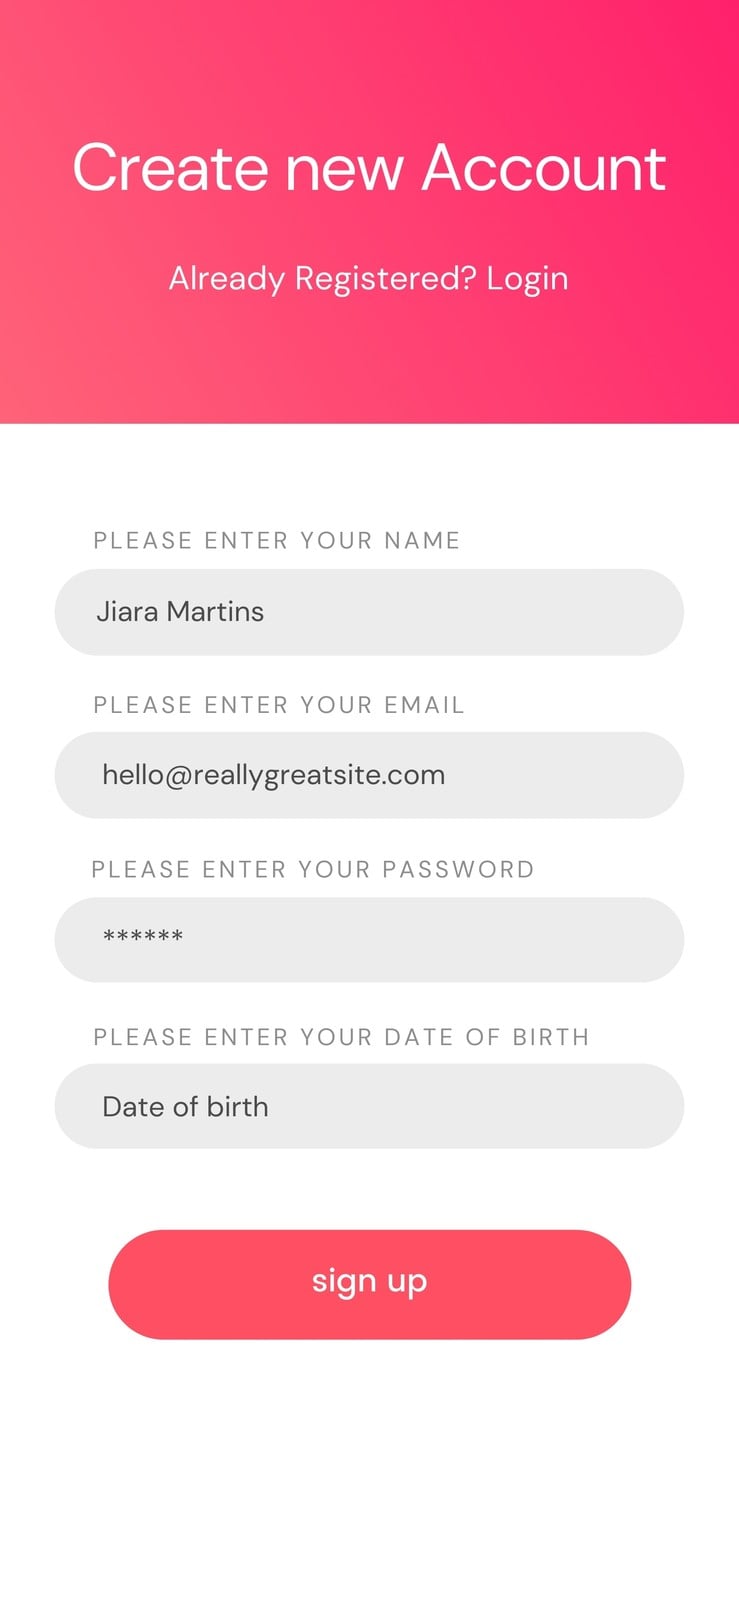Click into the password input field
Screen dimensions: 739x1600
tap(369, 940)
